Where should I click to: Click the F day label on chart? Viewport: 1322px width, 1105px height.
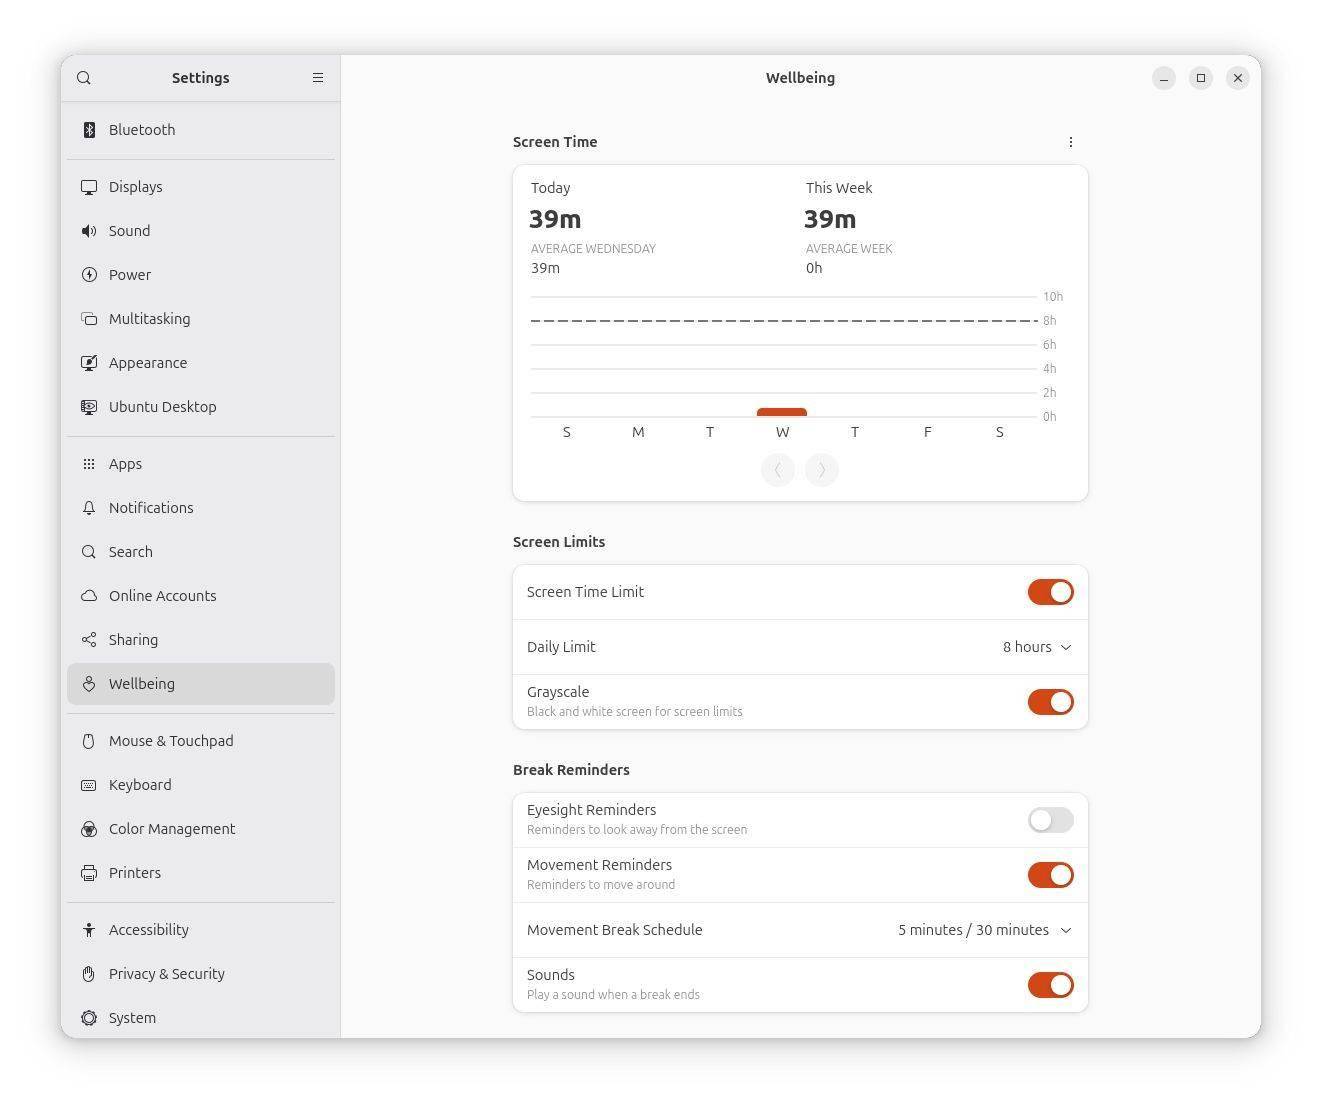pos(927,432)
